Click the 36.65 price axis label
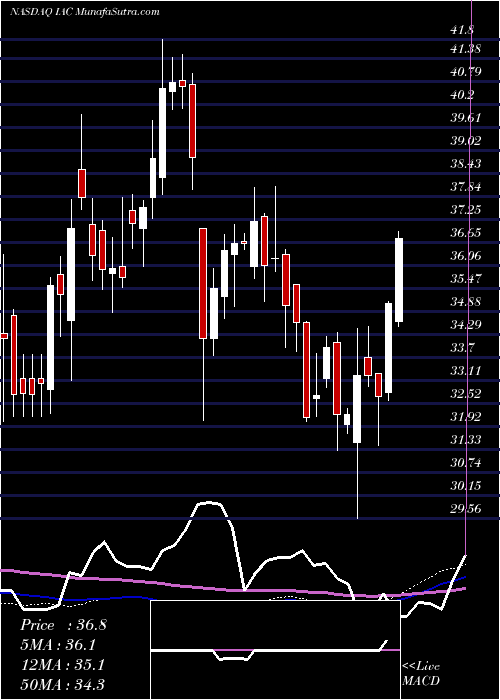The height and width of the screenshot is (700, 500). click(x=466, y=233)
